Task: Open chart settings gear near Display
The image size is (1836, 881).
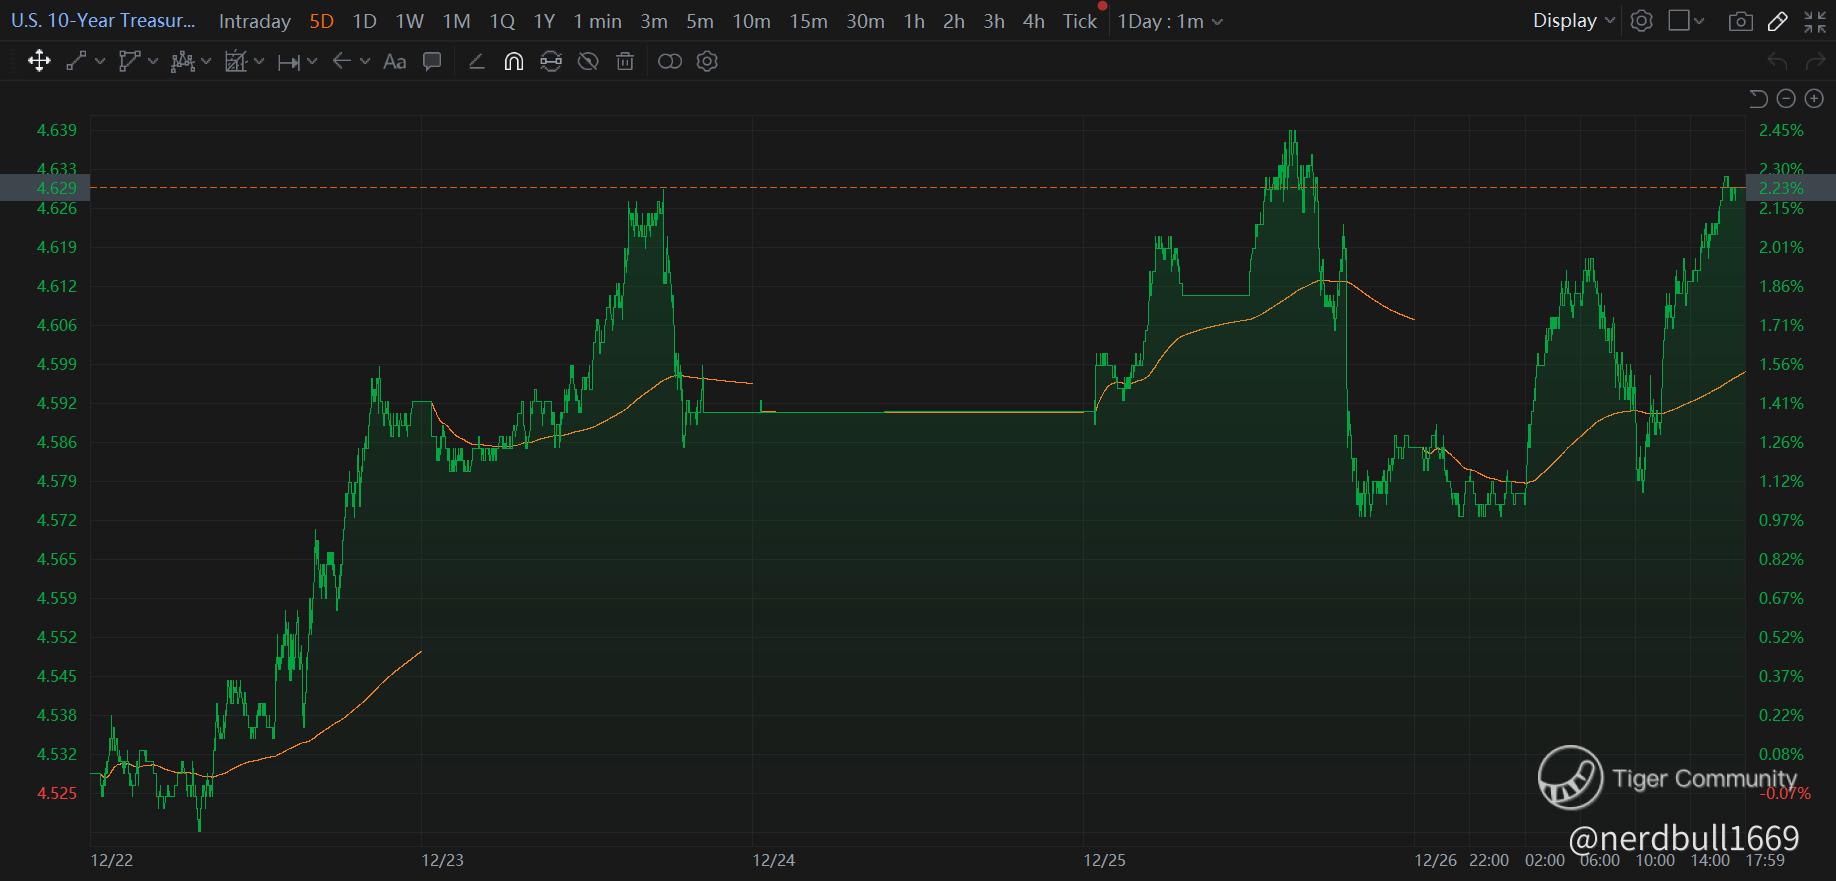Action: coord(1641,21)
